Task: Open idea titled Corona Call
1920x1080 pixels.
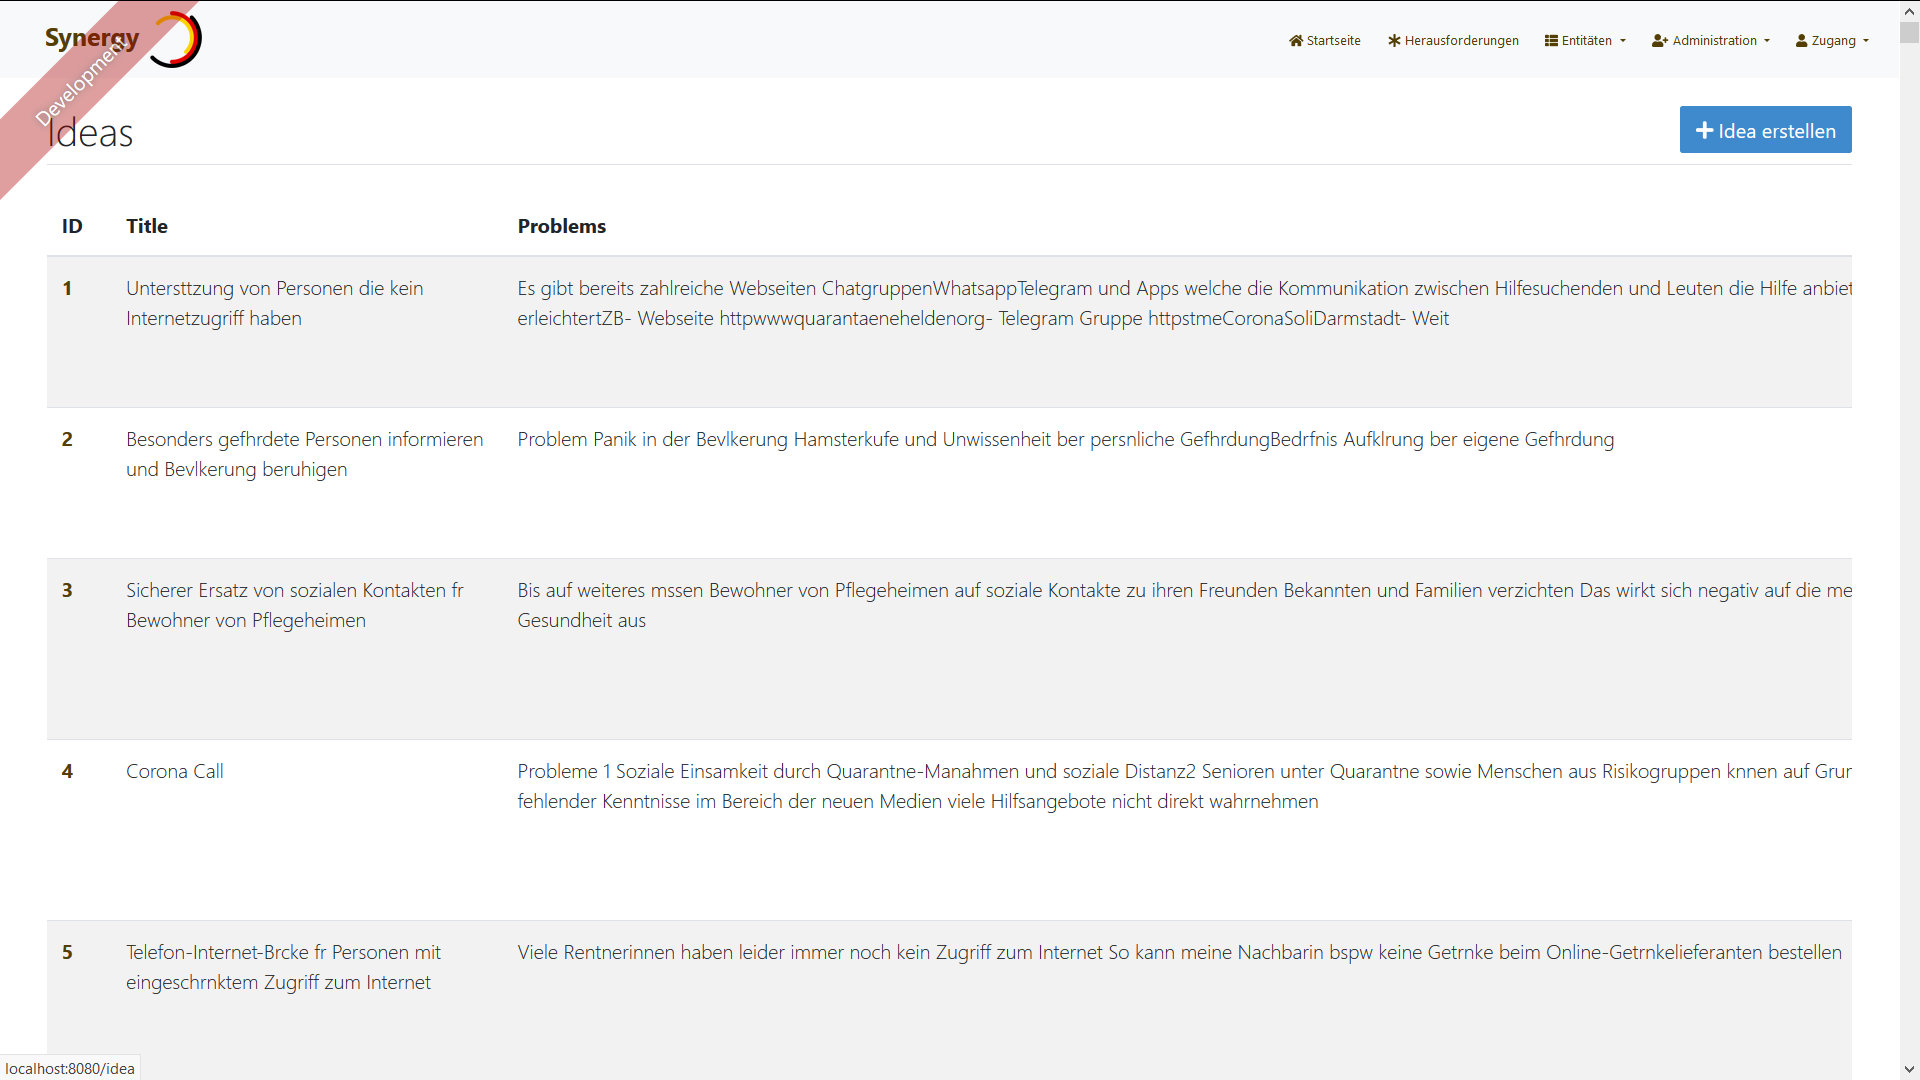Action: click(175, 771)
